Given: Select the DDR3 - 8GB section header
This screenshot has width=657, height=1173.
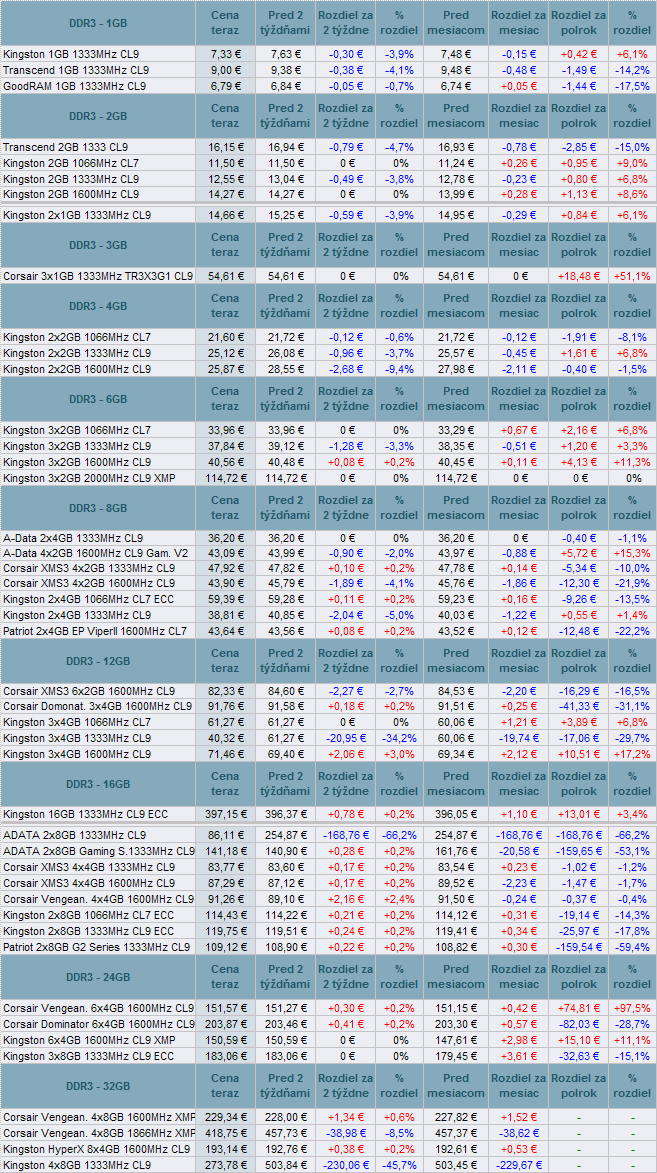Looking at the screenshot, I should (x=98, y=508).
